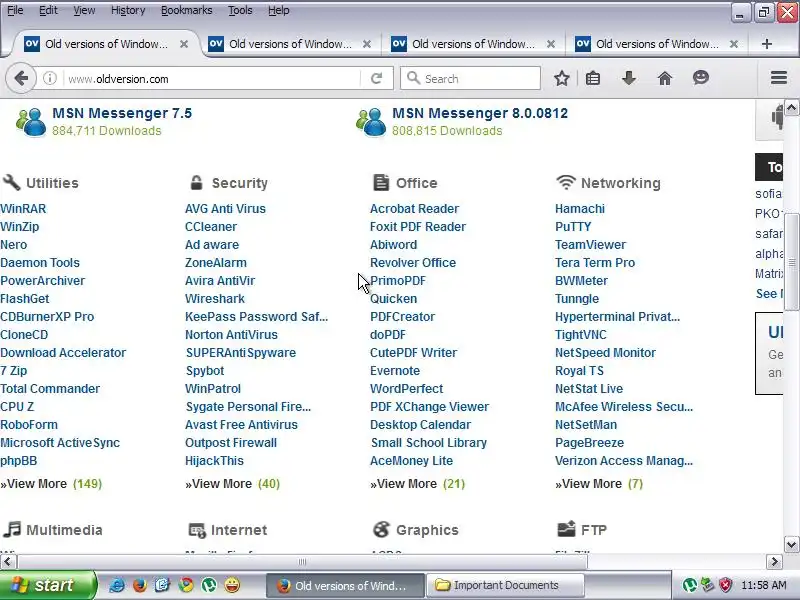Screen dimensions: 800x600
Task: Click the Multimedia music note icon
Action: (12, 529)
